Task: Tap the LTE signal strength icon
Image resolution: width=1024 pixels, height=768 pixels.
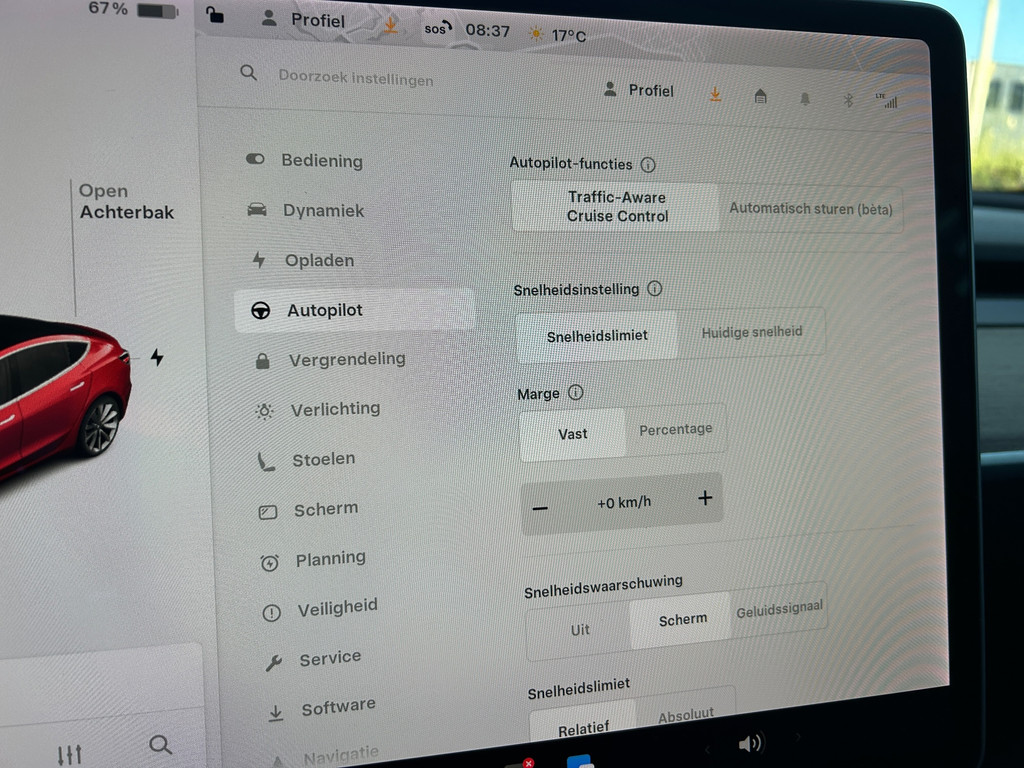Action: 887,100
